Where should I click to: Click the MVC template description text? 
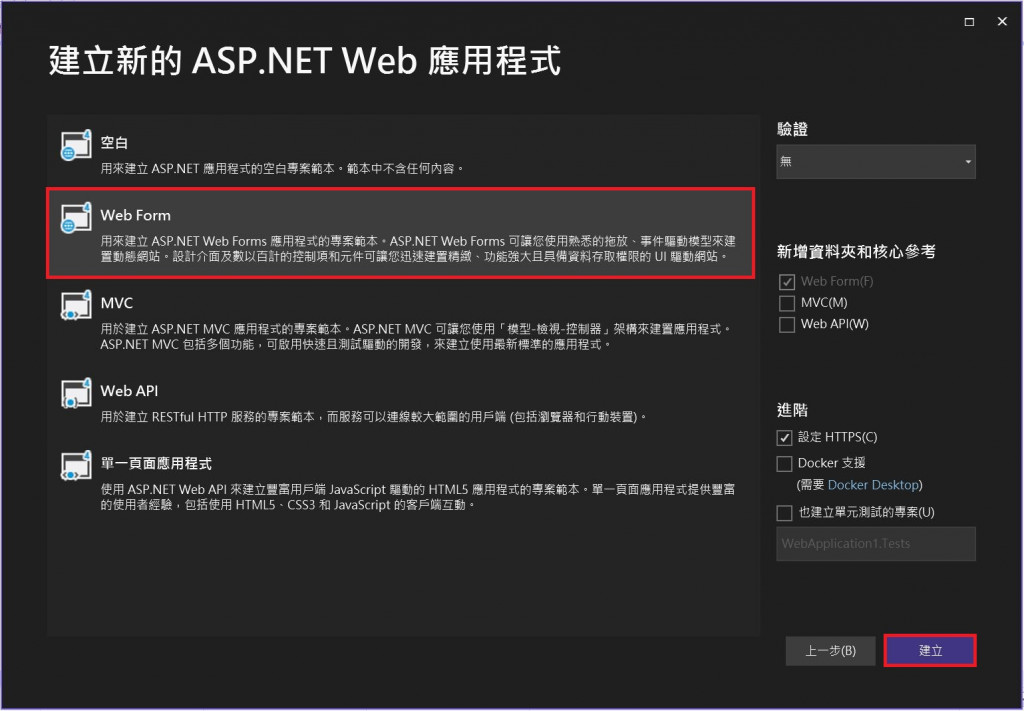pyautogui.click(x=416, y=336)
